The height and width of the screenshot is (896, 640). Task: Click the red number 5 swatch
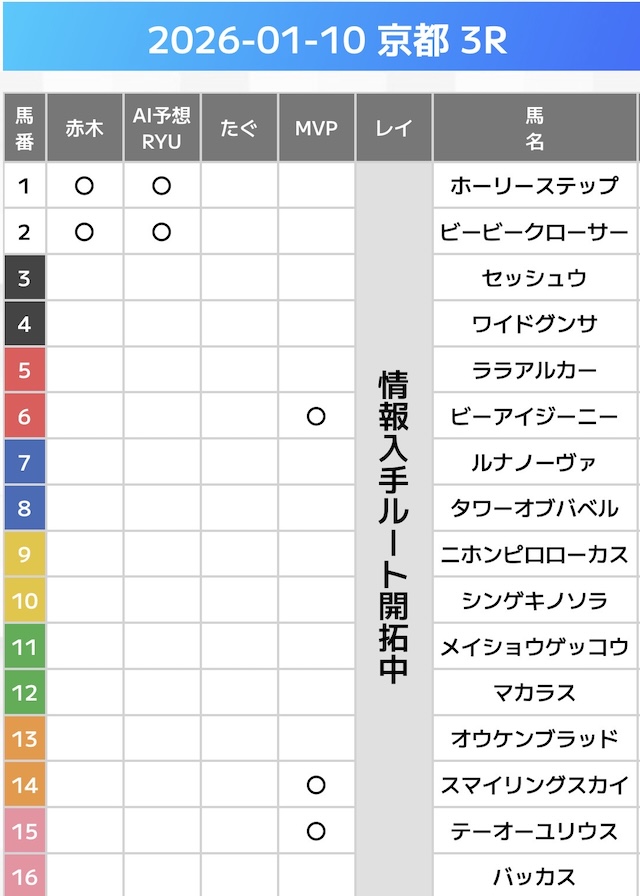(24, 371)
